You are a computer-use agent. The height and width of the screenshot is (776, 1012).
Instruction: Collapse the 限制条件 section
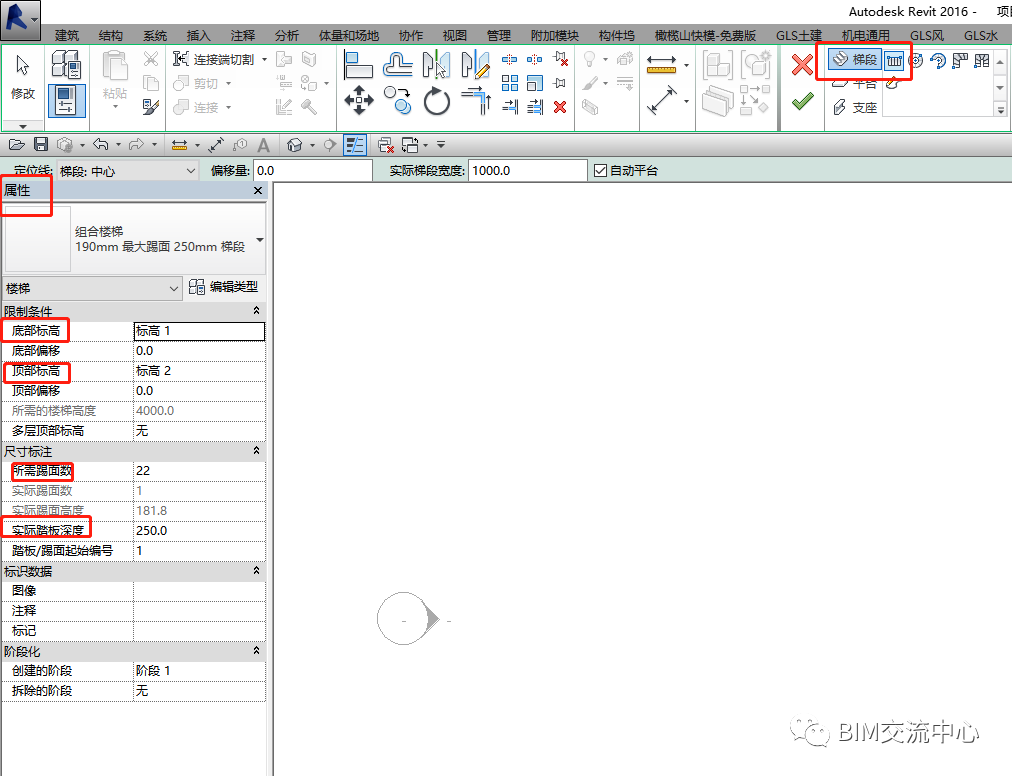click(x=256, y=311)
